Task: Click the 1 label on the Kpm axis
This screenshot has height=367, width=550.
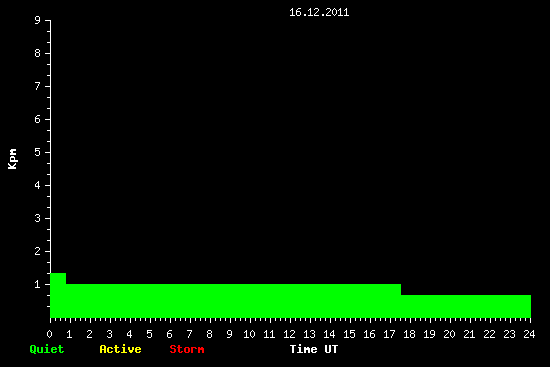Action: pos(38,284)
